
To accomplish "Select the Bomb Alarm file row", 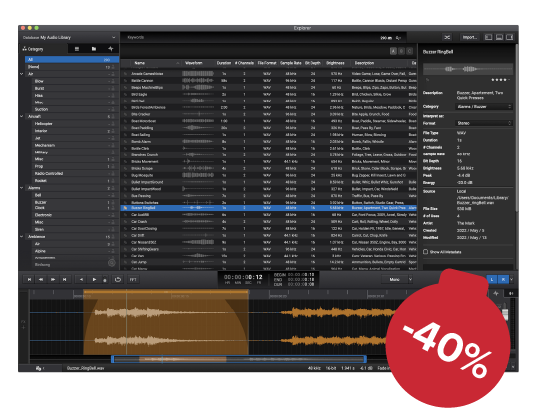I will point(268,141).
